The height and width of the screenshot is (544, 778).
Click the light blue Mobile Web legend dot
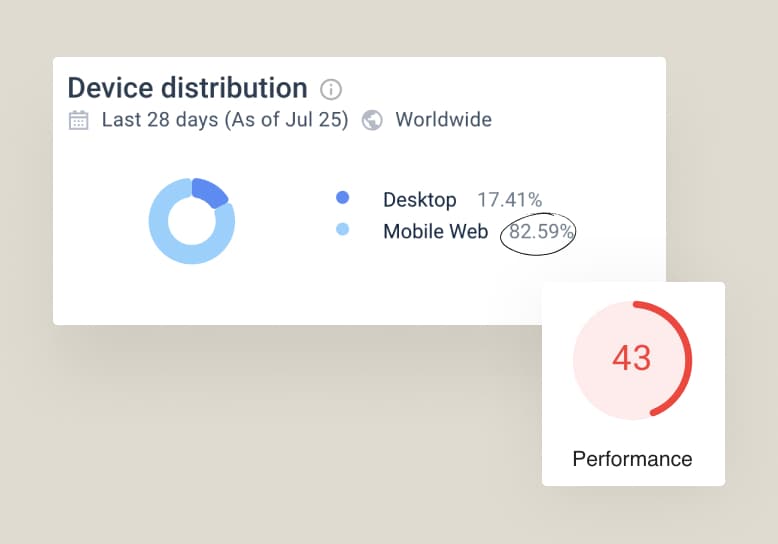coord(342,231)
